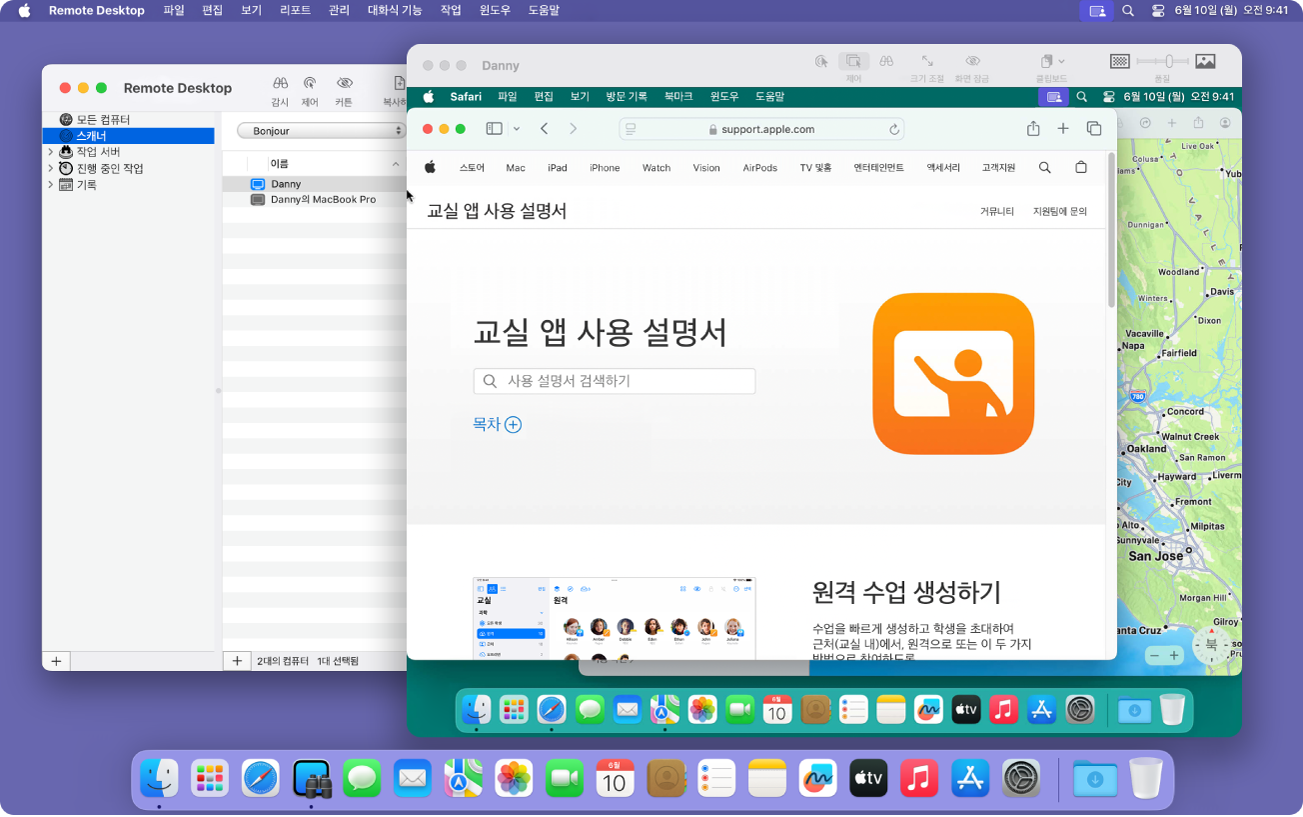Click the 목차 link on the guide page

pyautogui.click(x=497, y=424)
